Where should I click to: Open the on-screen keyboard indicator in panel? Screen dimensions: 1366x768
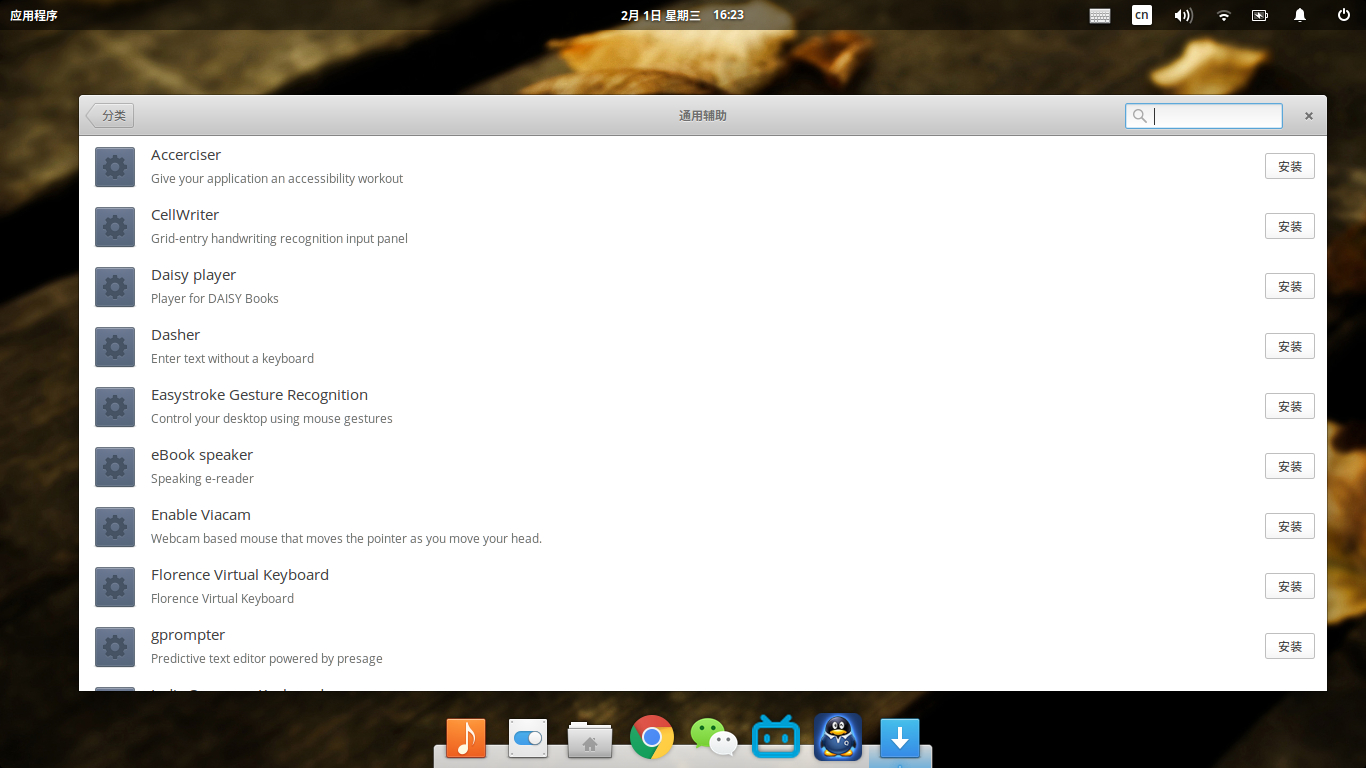1100,15
